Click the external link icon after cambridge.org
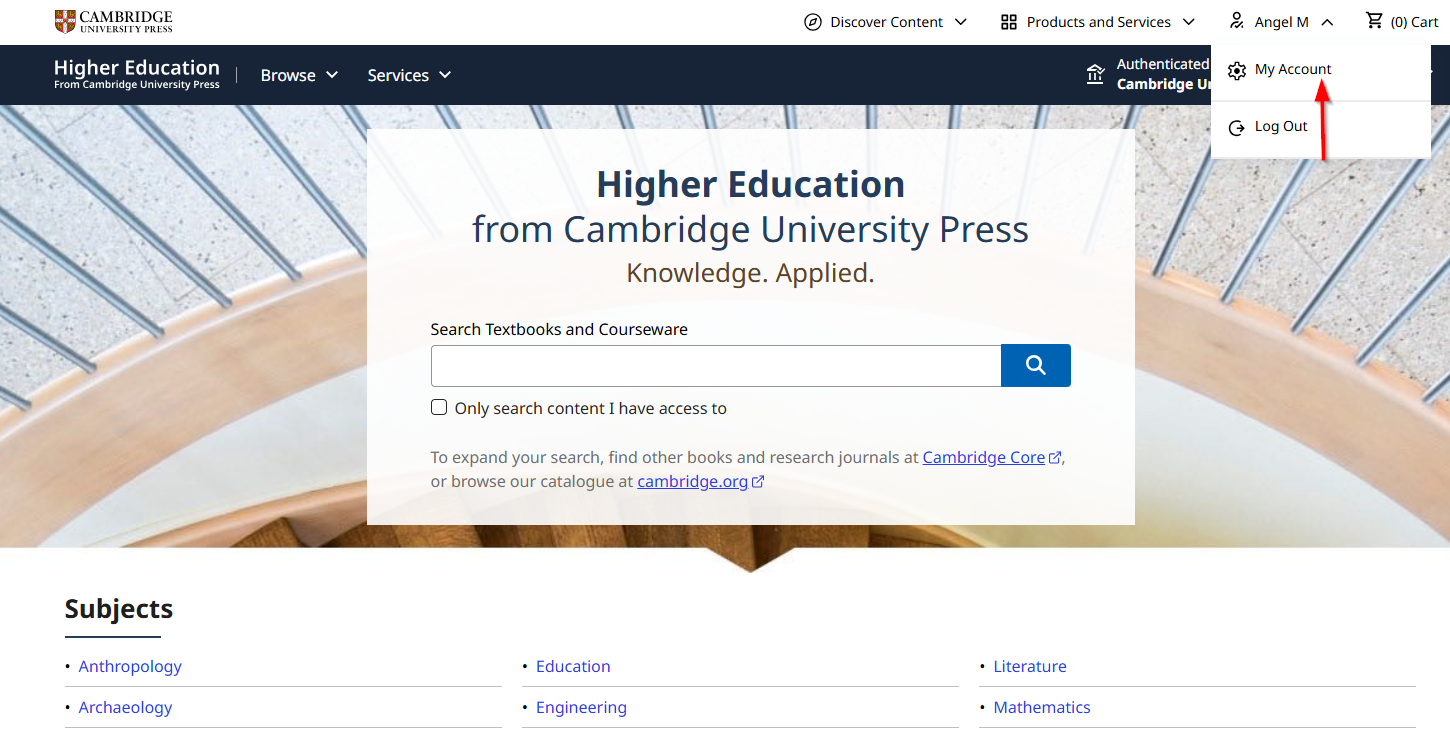 pos(758,482)
